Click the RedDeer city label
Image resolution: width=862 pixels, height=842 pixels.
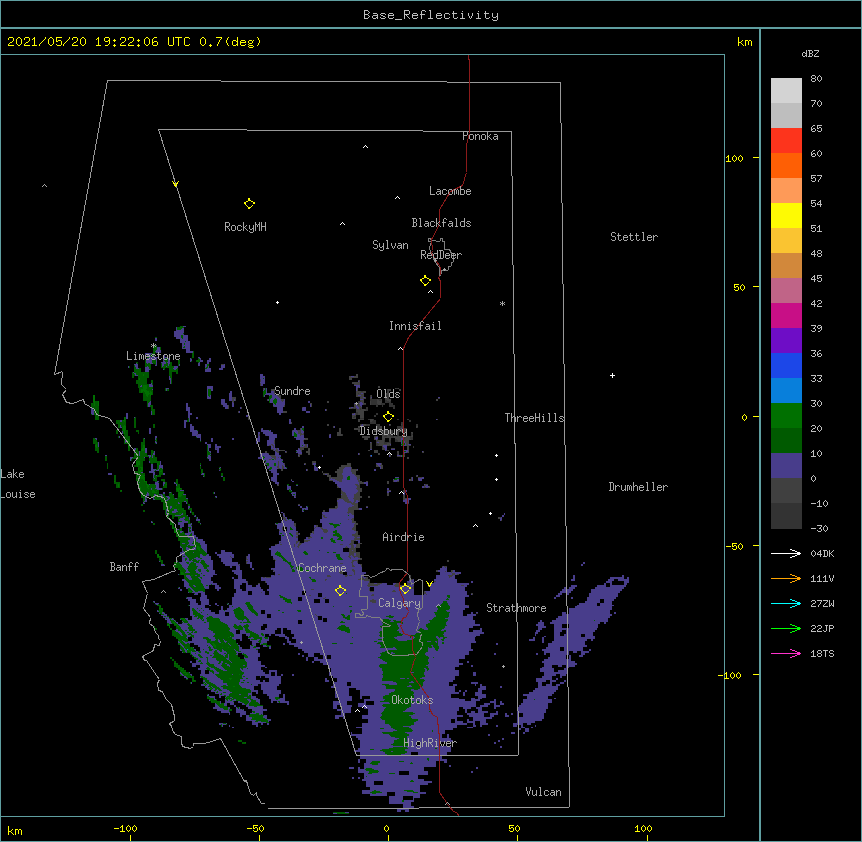(441, 255)
